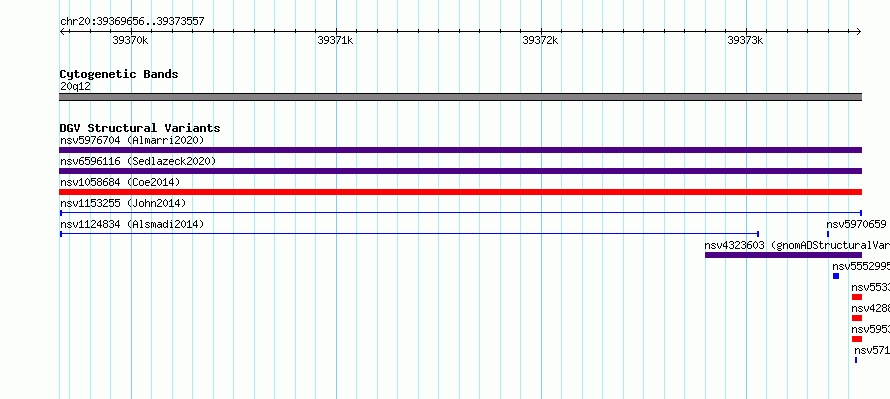Open the nsv6596116 (Sedlazeck2020) label link
Viewport: 890px width, 399px height.
point(138,161)
